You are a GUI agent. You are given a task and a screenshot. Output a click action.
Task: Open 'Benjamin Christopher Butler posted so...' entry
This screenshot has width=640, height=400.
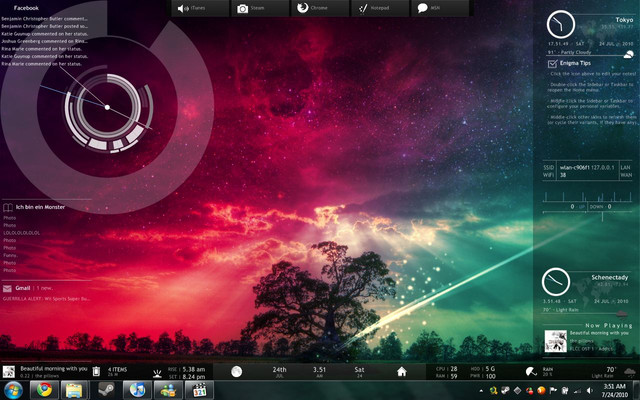click(x=44, y=26)
